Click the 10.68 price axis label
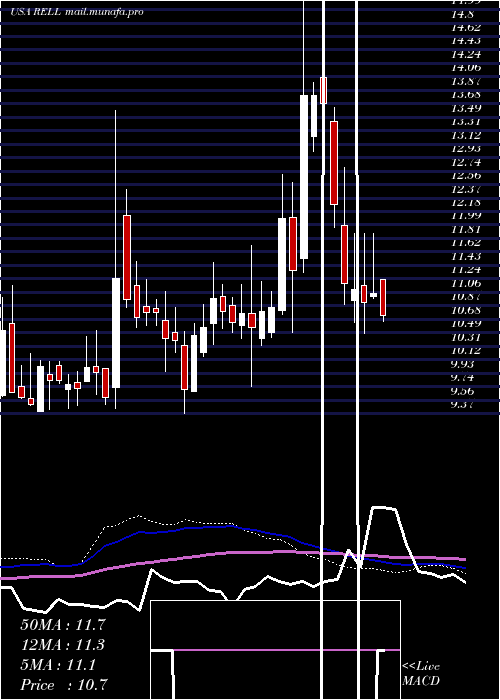The width and height of the screenshot is (500, 700). coord(466,310)
